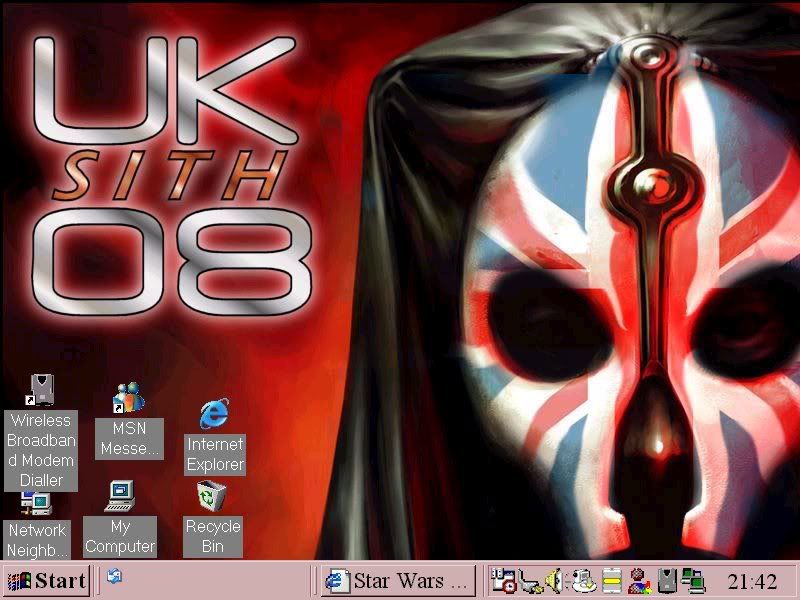Click the grey modem dialler tray icon
The image size is (800, 600).
tap(666, 581)
